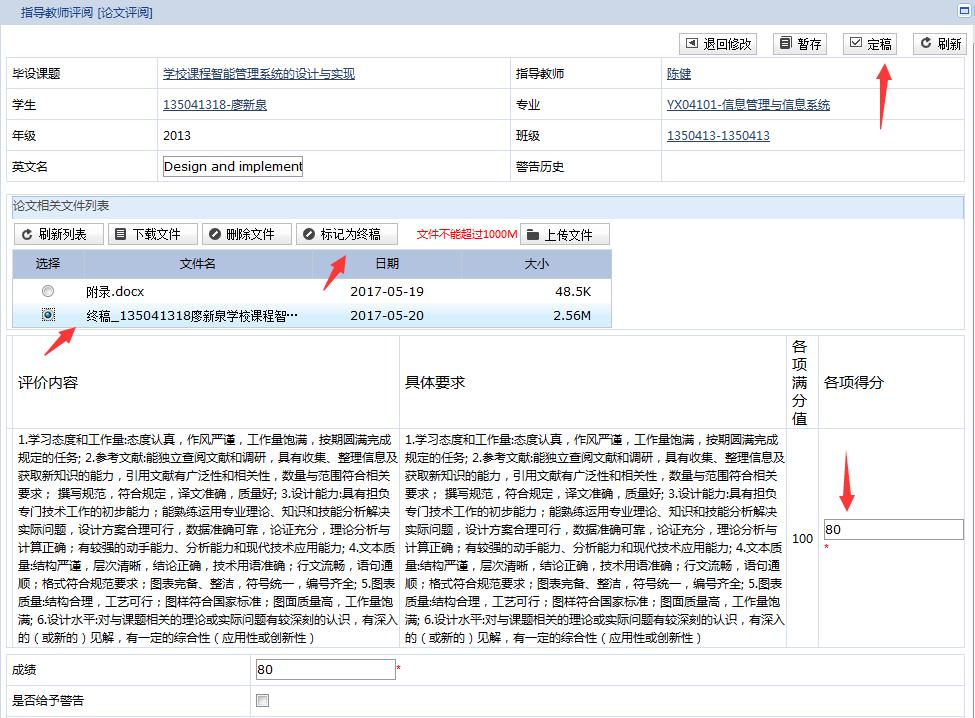975x718 pixels.
Task: Click the 下载文件 list icon
Action: click(121, 234)
